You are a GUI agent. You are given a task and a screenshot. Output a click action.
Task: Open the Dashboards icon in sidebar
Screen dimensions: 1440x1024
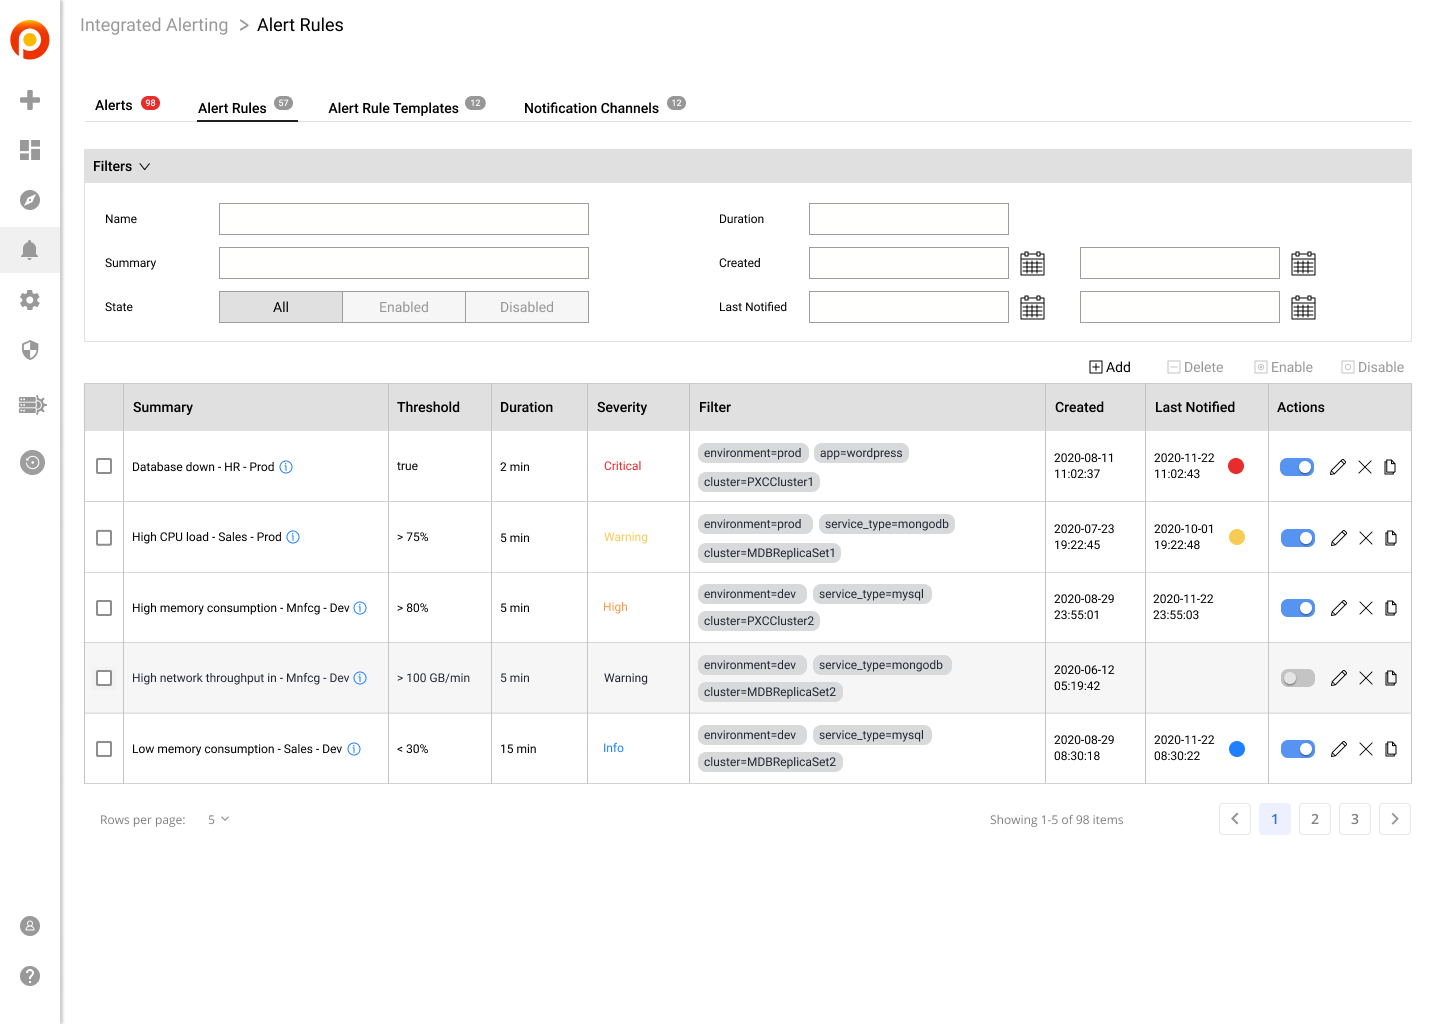click(x=30, y=149)
